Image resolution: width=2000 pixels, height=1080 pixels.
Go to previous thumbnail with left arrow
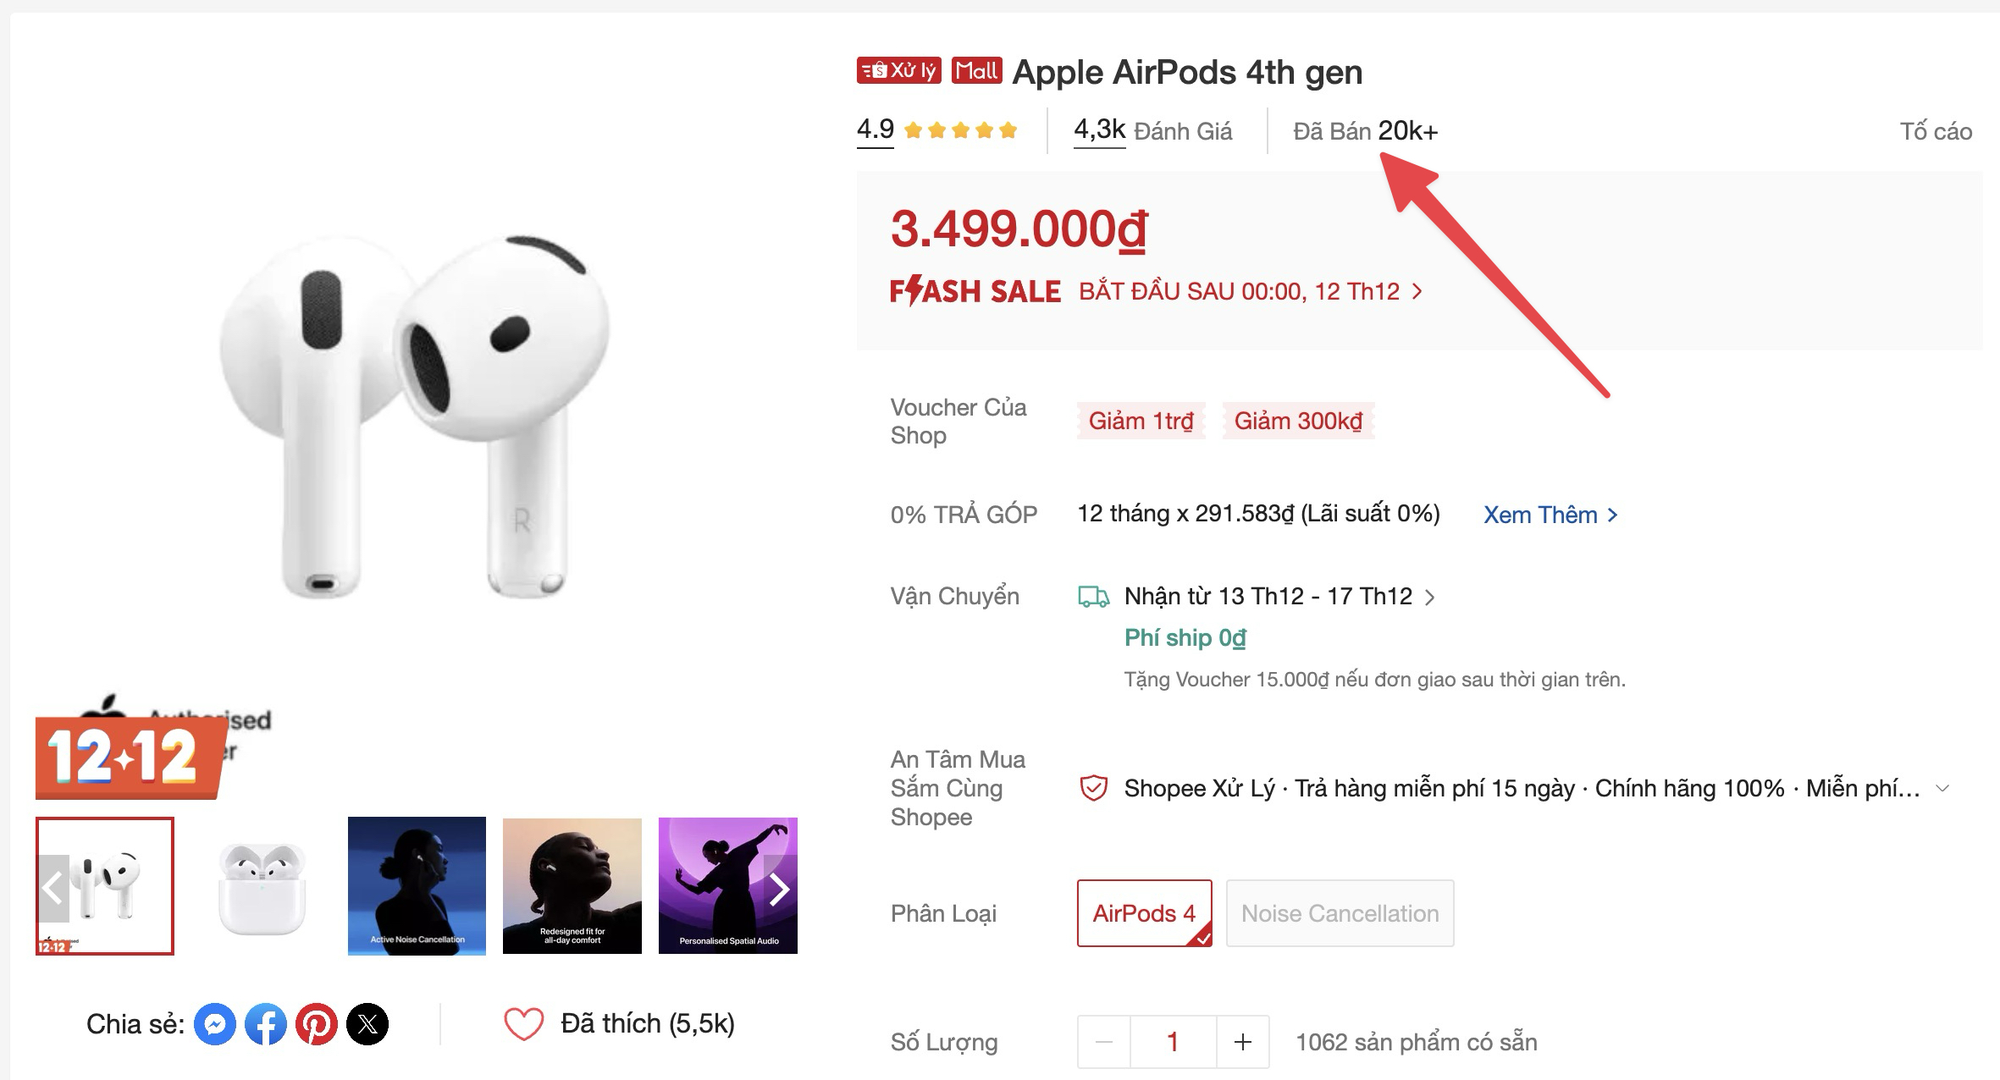pyautogui.click(x=54, y=888)
